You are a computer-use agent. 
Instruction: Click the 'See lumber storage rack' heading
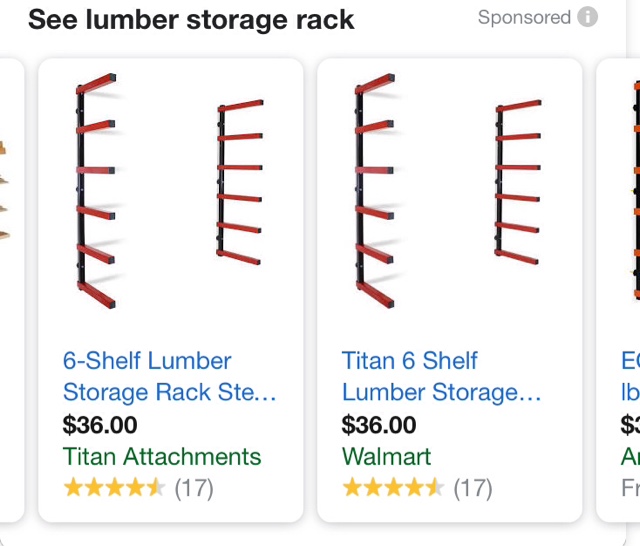pyautogui.click(x=191, y=20)
